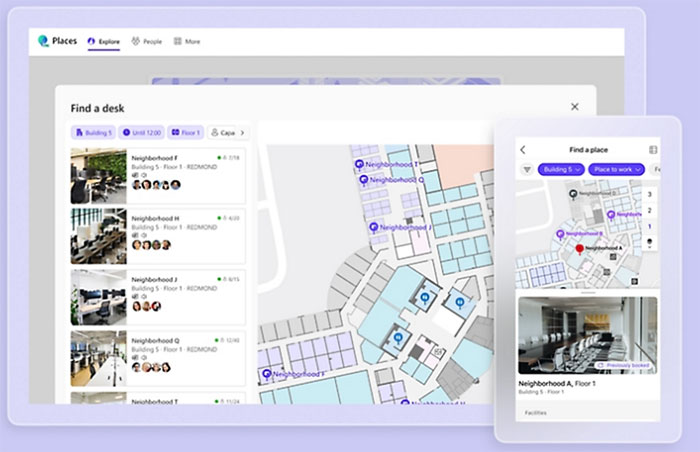Click red Neighborhood A pin on mobile map
The image size is (700, 452).
(579, 249)
